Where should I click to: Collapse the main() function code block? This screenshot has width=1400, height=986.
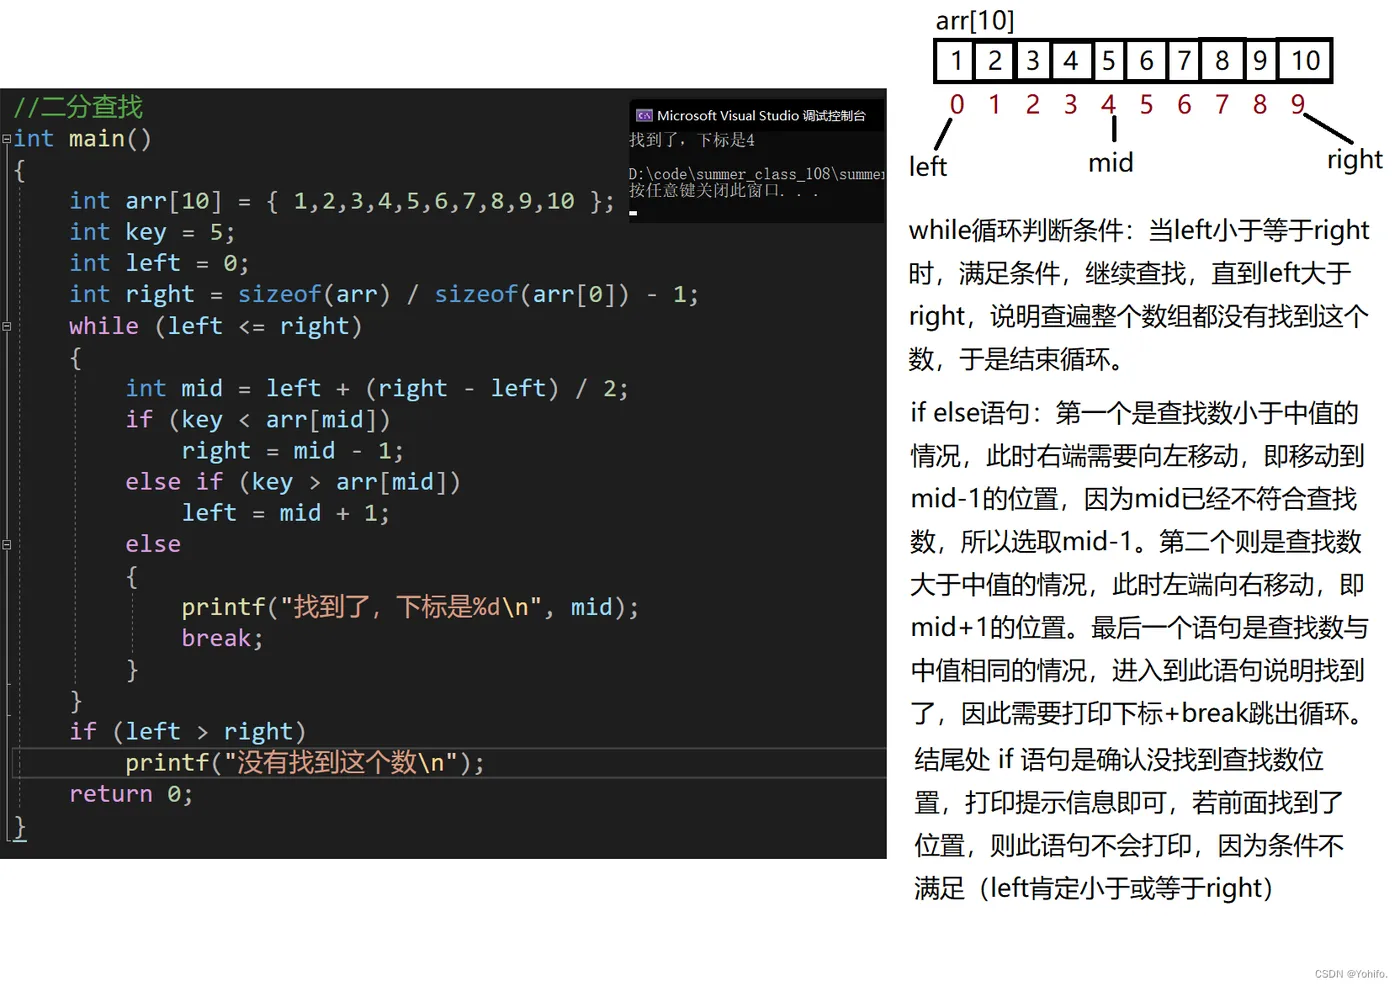[x=6, y=138]
